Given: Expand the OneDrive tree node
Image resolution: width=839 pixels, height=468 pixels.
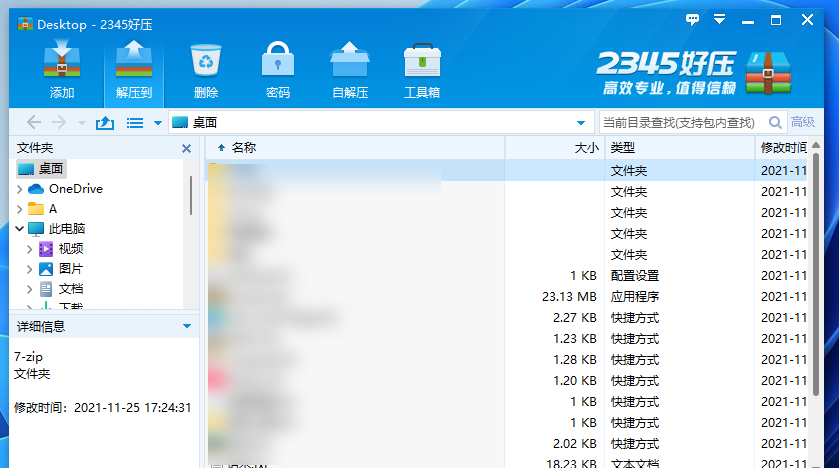Looking at the screenshot, I should [x=20, y=189].
